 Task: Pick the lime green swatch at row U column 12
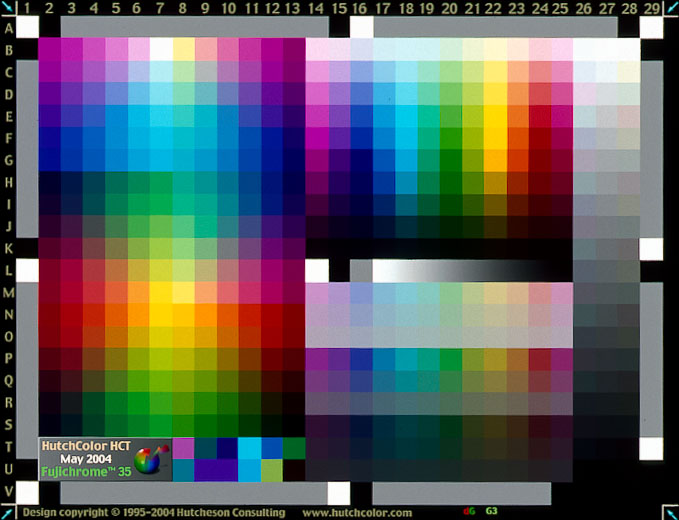[x=272, y=470]
